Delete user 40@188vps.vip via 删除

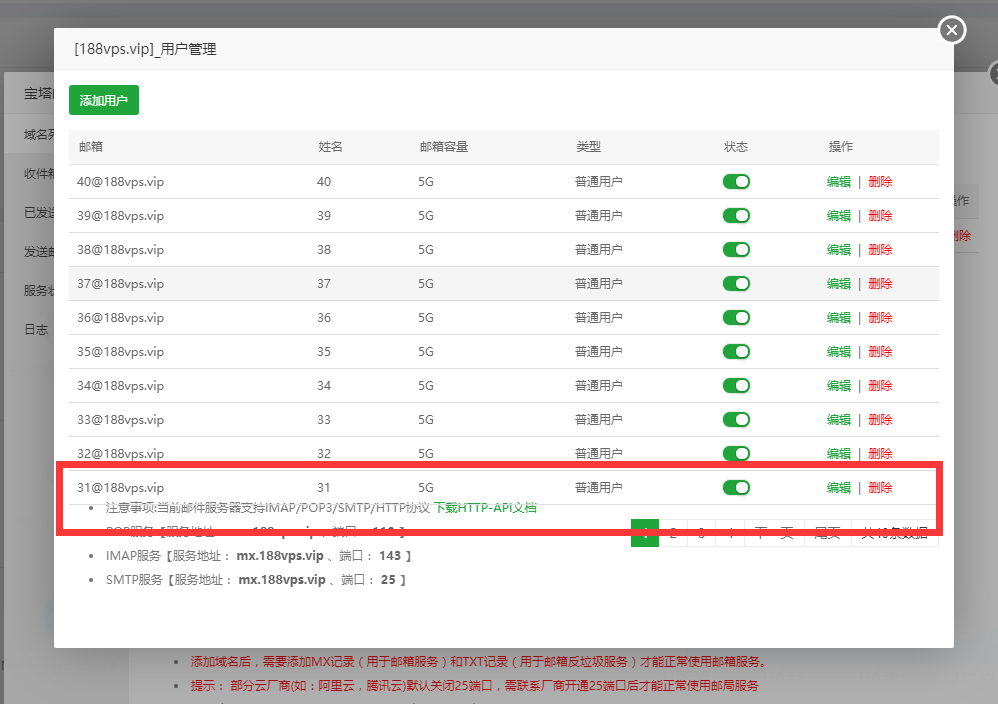(880, 181)
